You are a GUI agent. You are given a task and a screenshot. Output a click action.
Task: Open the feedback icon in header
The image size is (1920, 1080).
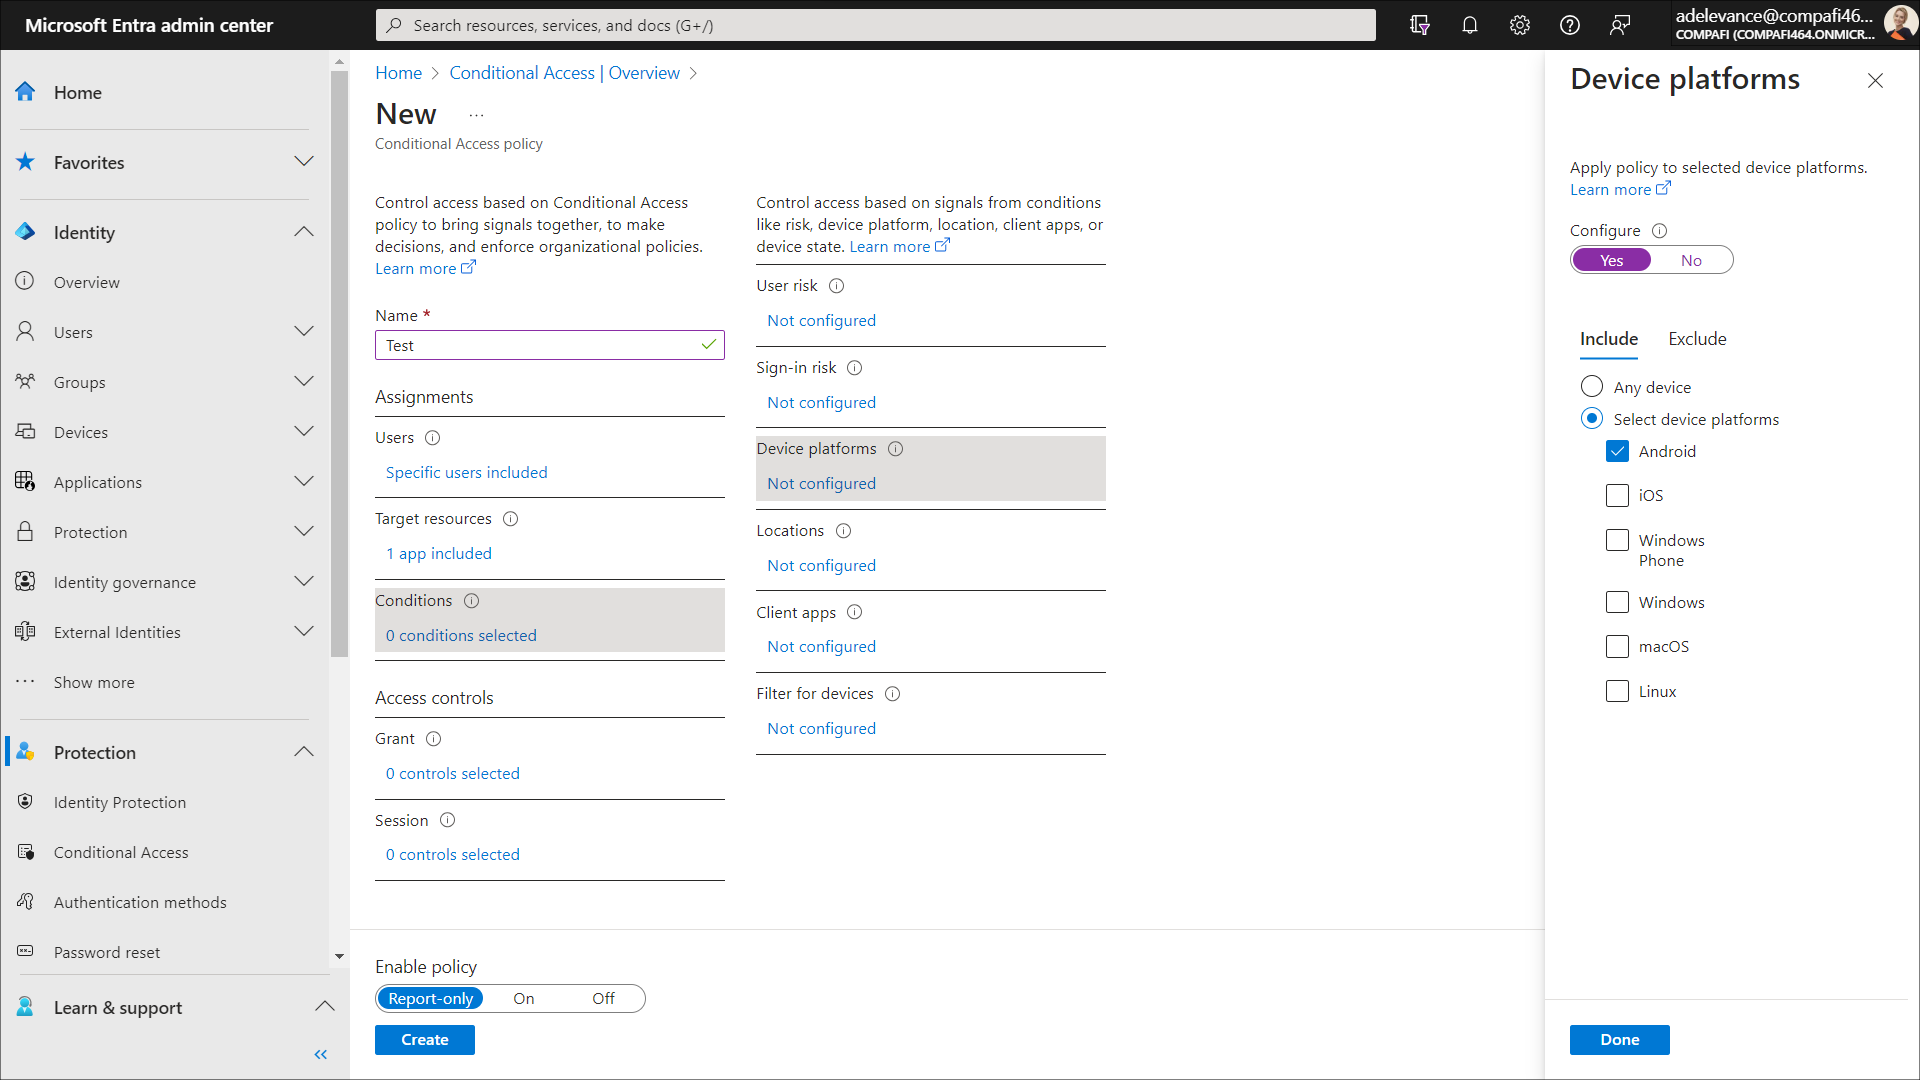pyautogui.click(x=1619, y=25)
